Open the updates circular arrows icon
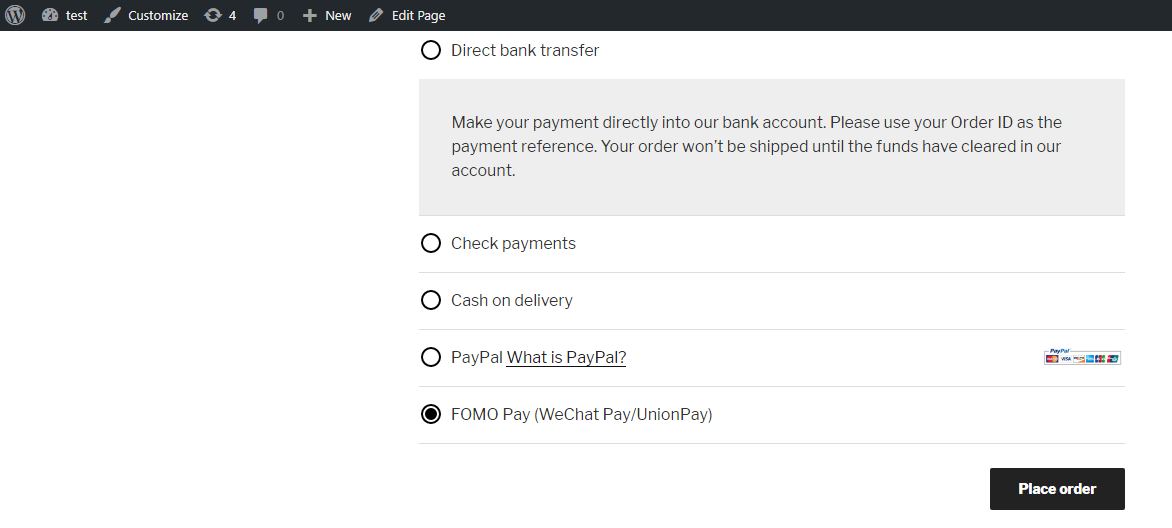This screenshot has width=1172, height=528. tap(213, 15)
